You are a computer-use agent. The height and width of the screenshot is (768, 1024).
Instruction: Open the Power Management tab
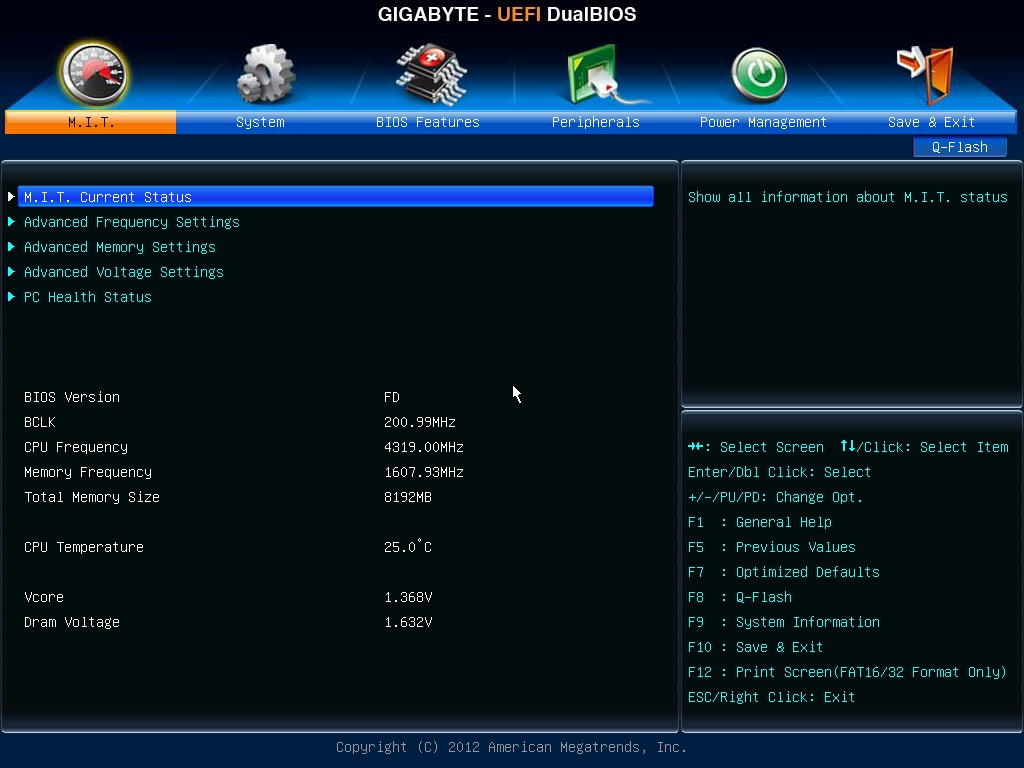coord(763,122)
